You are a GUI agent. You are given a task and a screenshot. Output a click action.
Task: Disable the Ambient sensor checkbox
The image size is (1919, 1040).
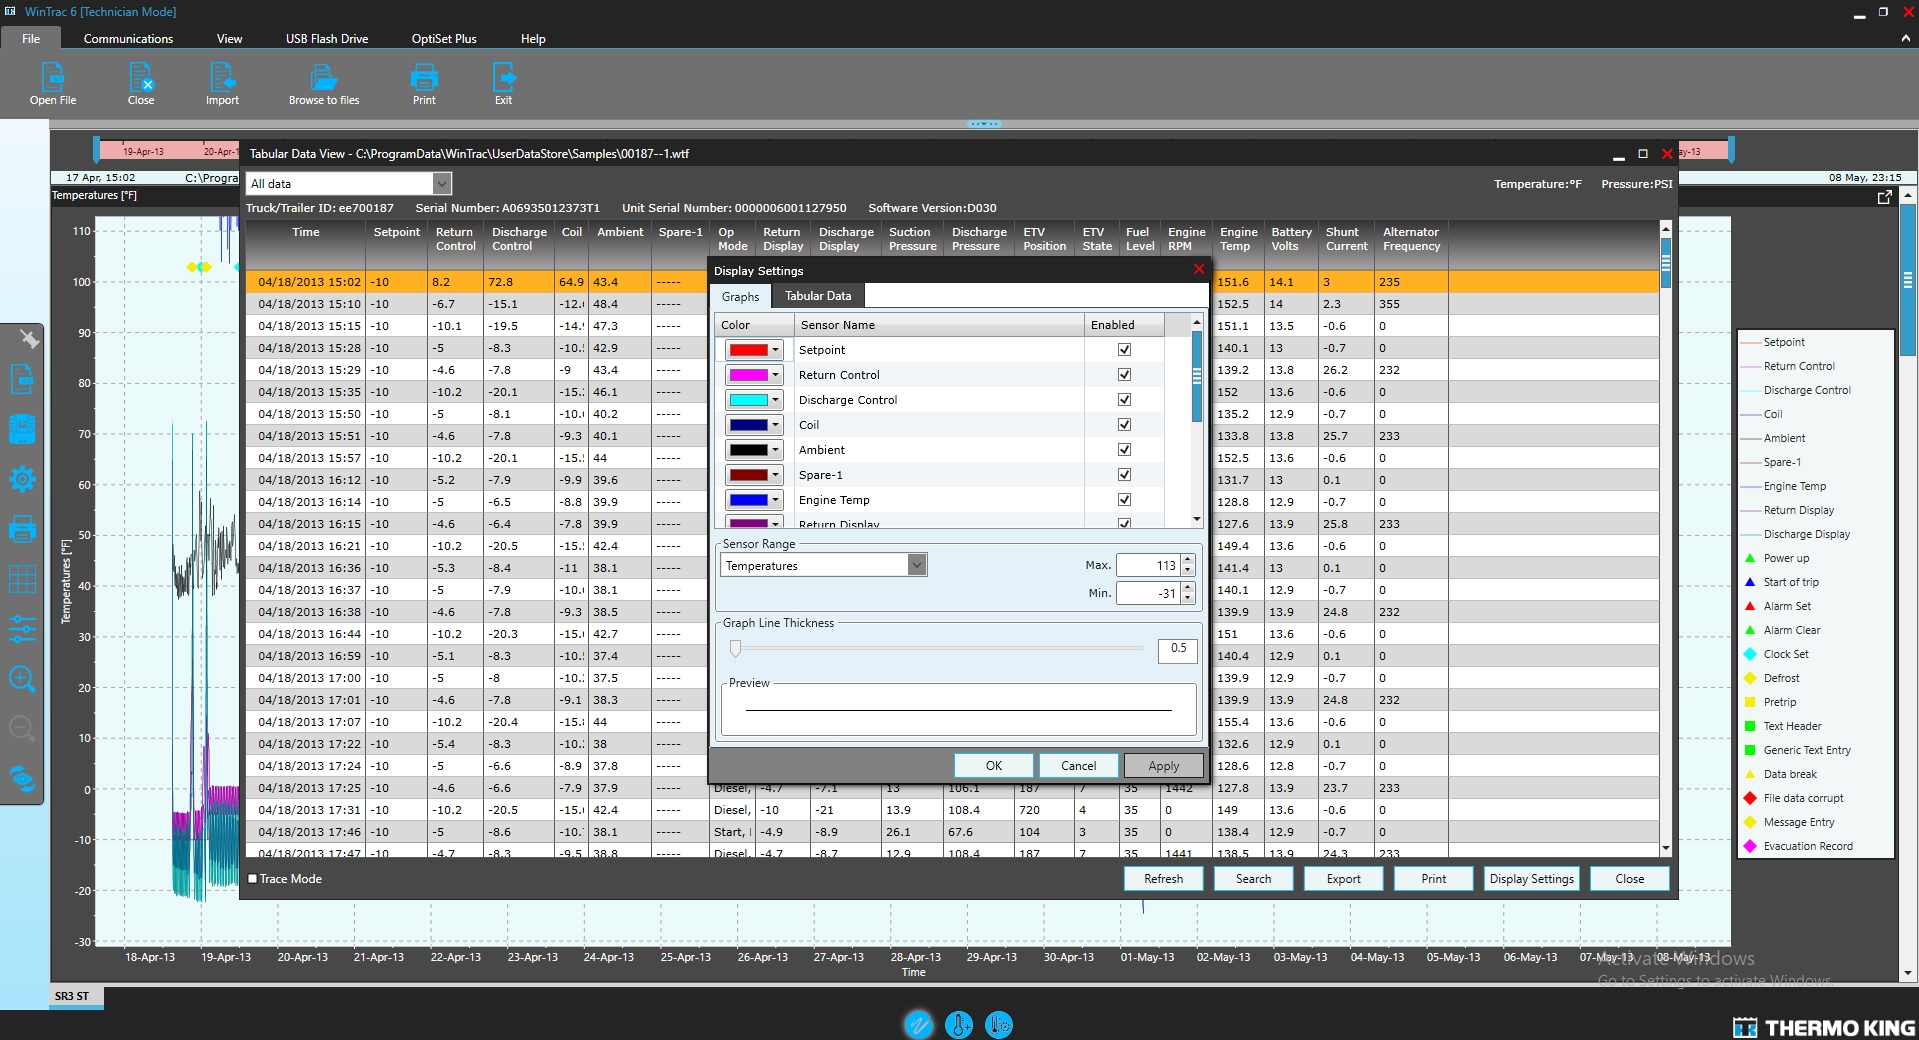[1124, 449]
